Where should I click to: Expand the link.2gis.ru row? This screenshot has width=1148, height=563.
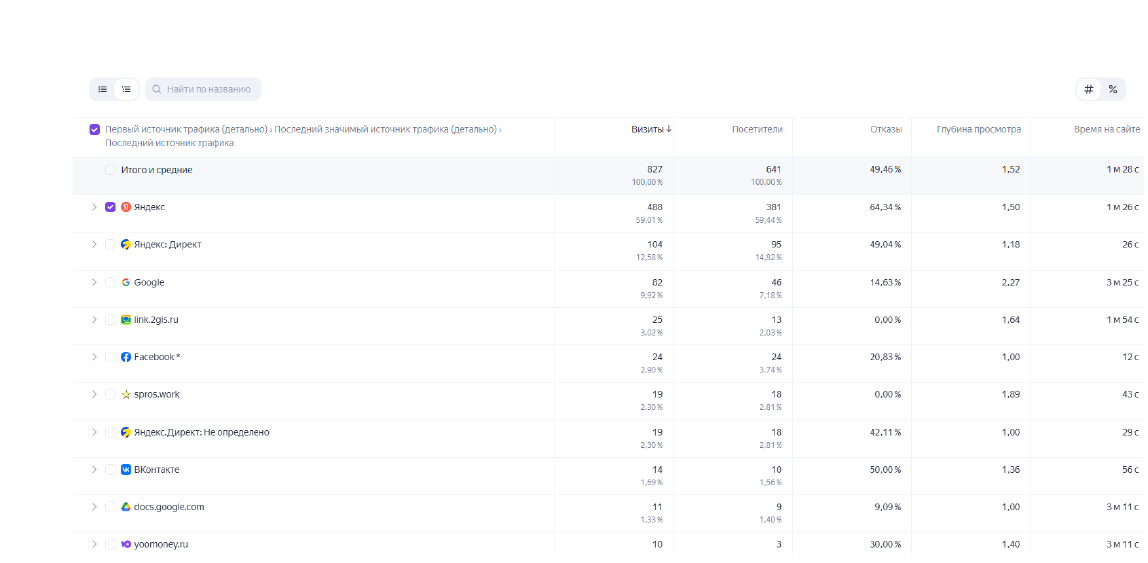[x=94, y=320]
